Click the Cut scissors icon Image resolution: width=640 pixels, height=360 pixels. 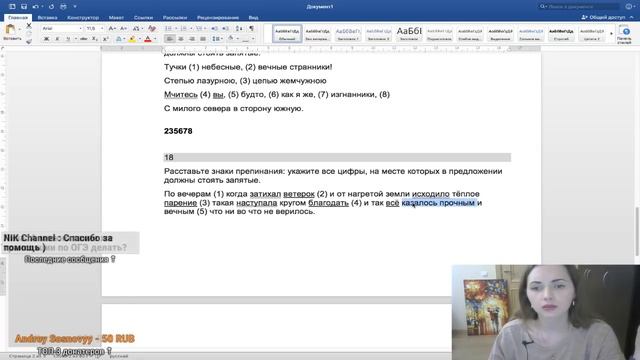[29, 26]
